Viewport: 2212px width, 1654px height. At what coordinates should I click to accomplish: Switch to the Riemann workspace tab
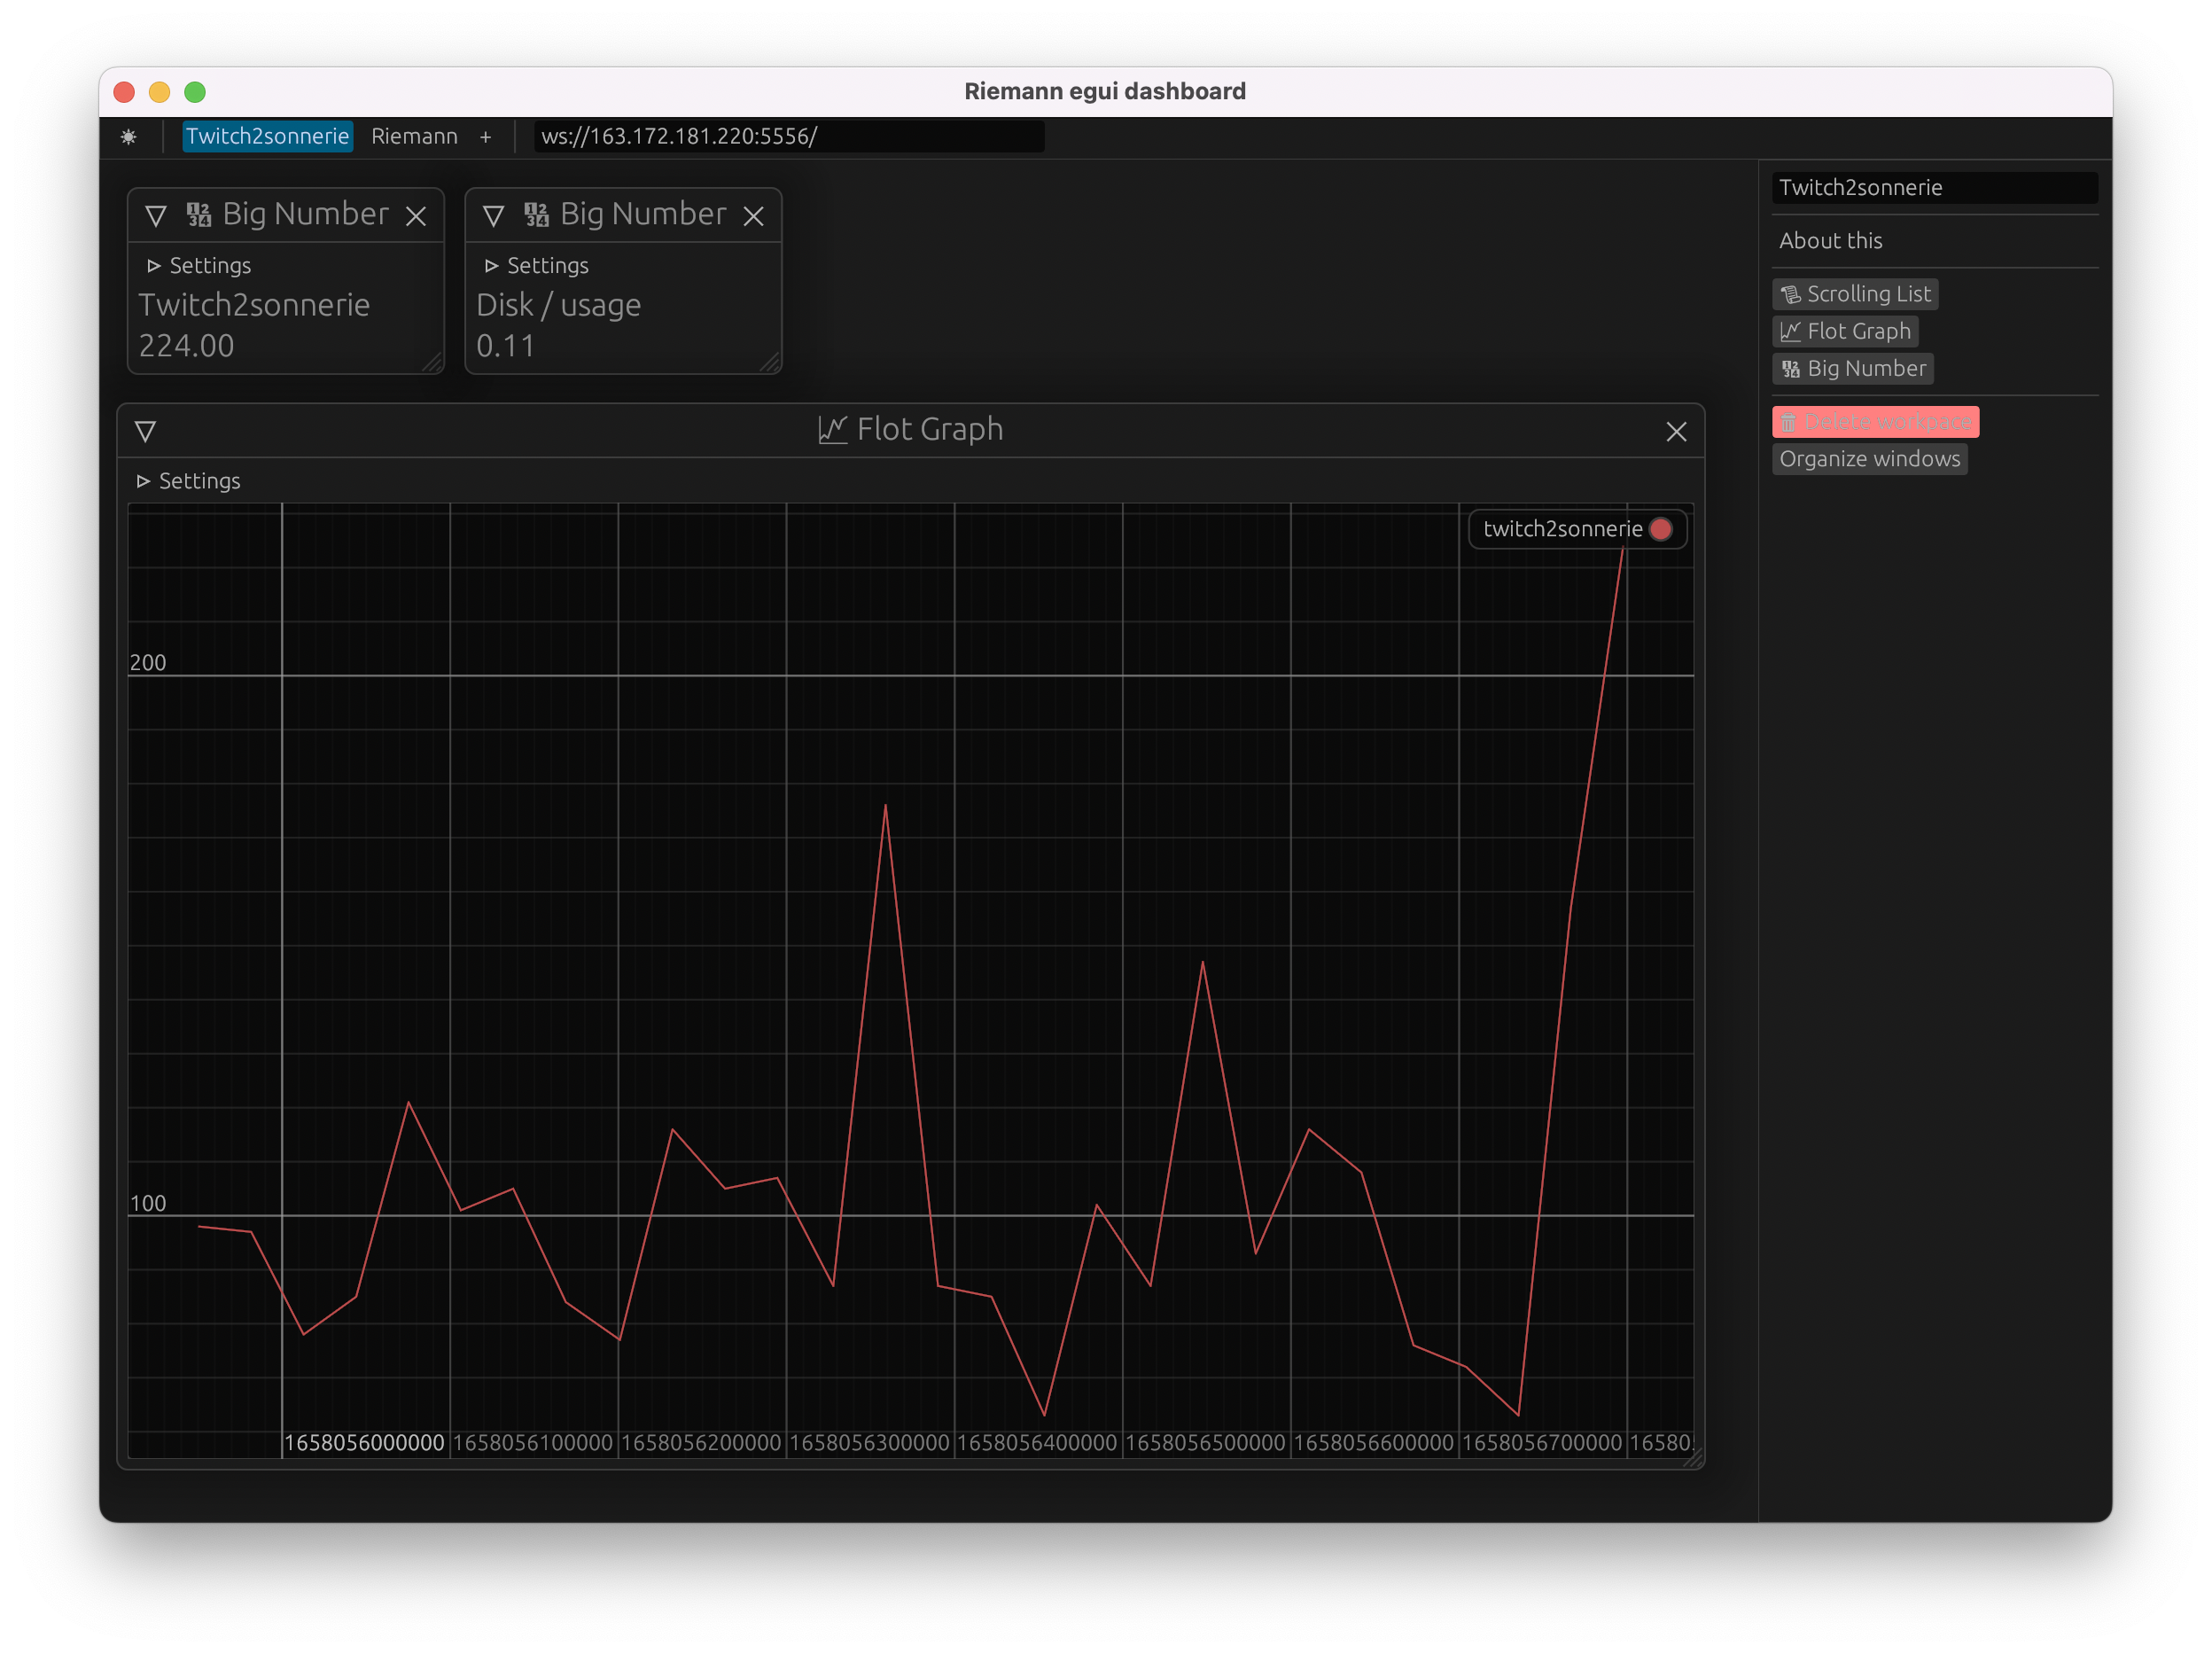[x=414, y=136]
